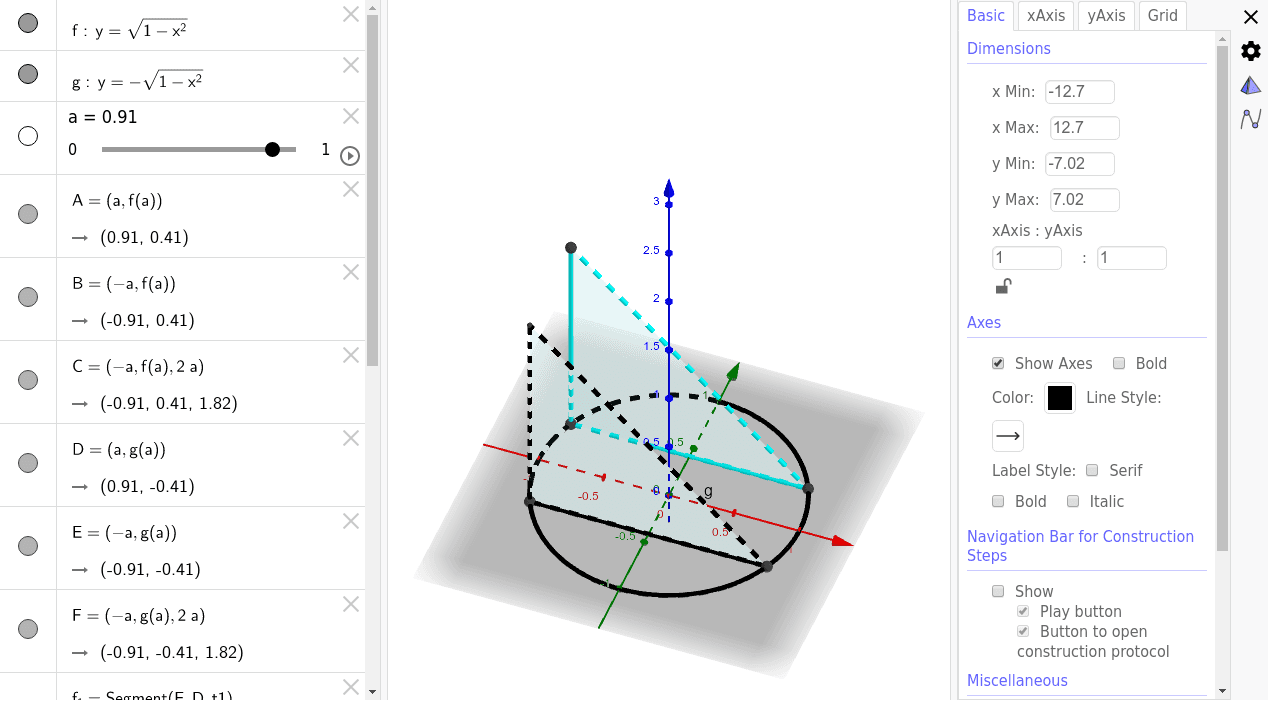Start animation with the slider play button
1270x702 pixels.
[350, 155]
